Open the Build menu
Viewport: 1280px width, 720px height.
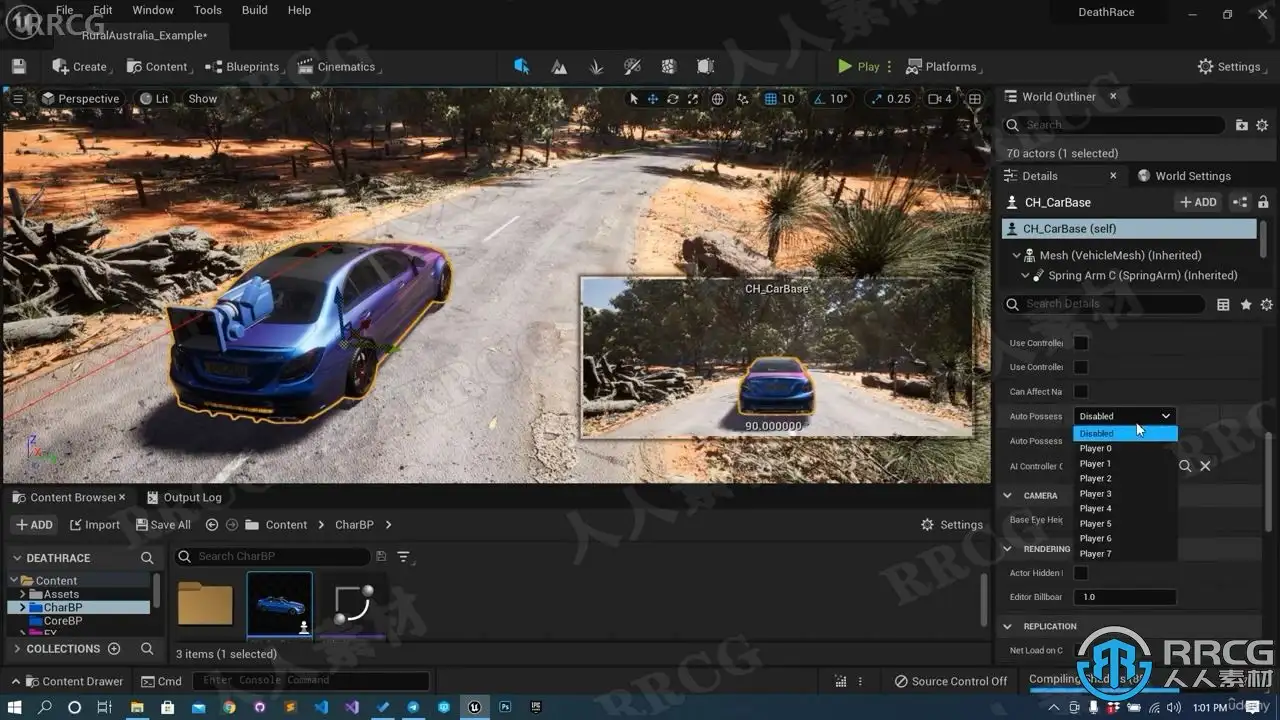point(255,10)
